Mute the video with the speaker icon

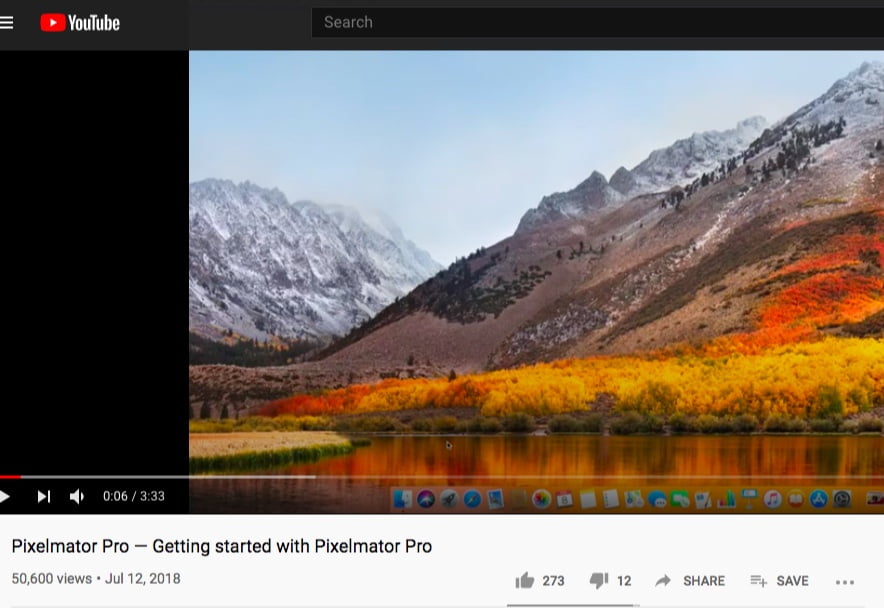pyautogui.click(x=77, y=496)
